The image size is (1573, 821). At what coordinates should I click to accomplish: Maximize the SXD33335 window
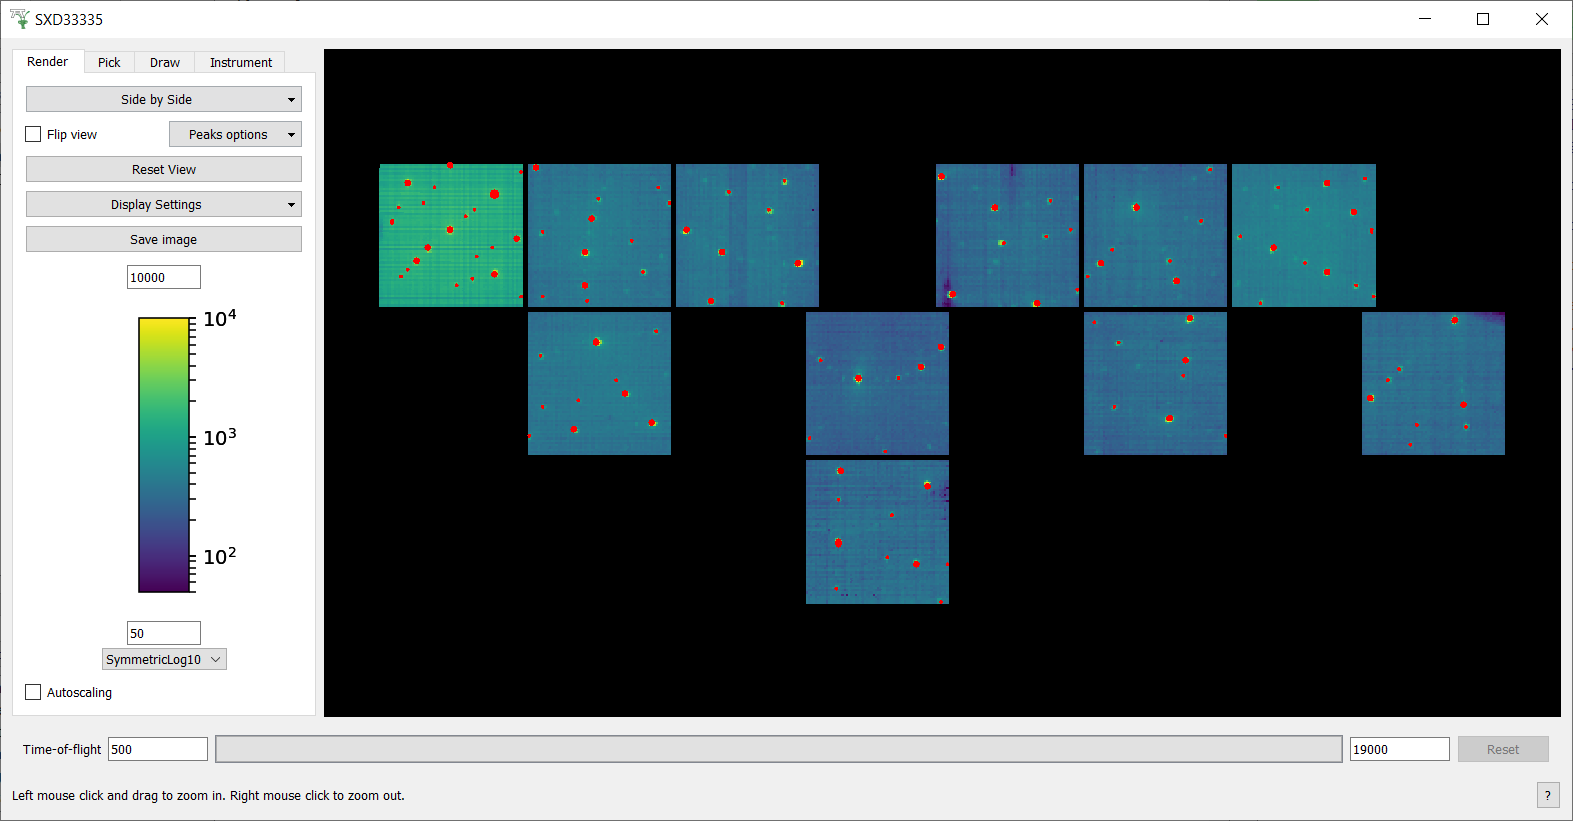coord(1483,19)
